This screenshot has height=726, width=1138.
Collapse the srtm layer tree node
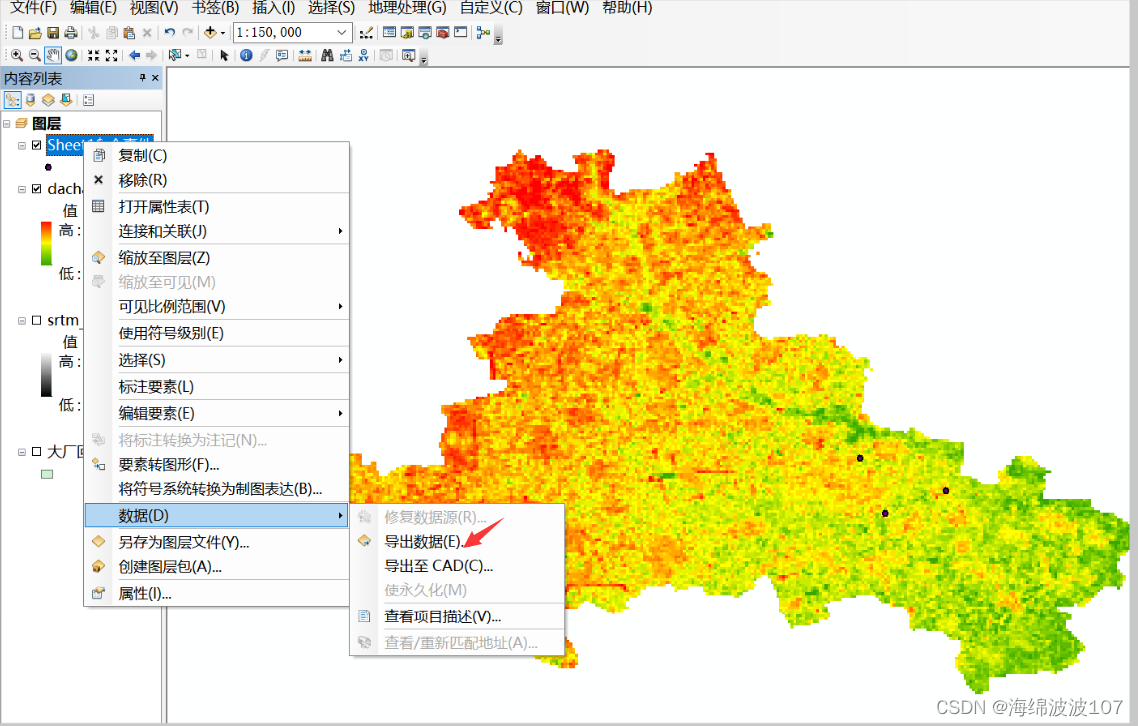click(22, 320)
